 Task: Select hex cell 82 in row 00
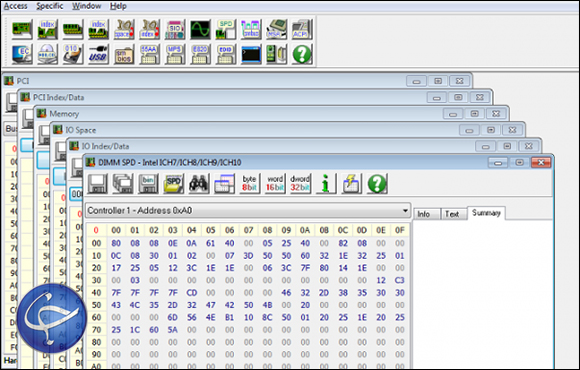pos(343,243)
